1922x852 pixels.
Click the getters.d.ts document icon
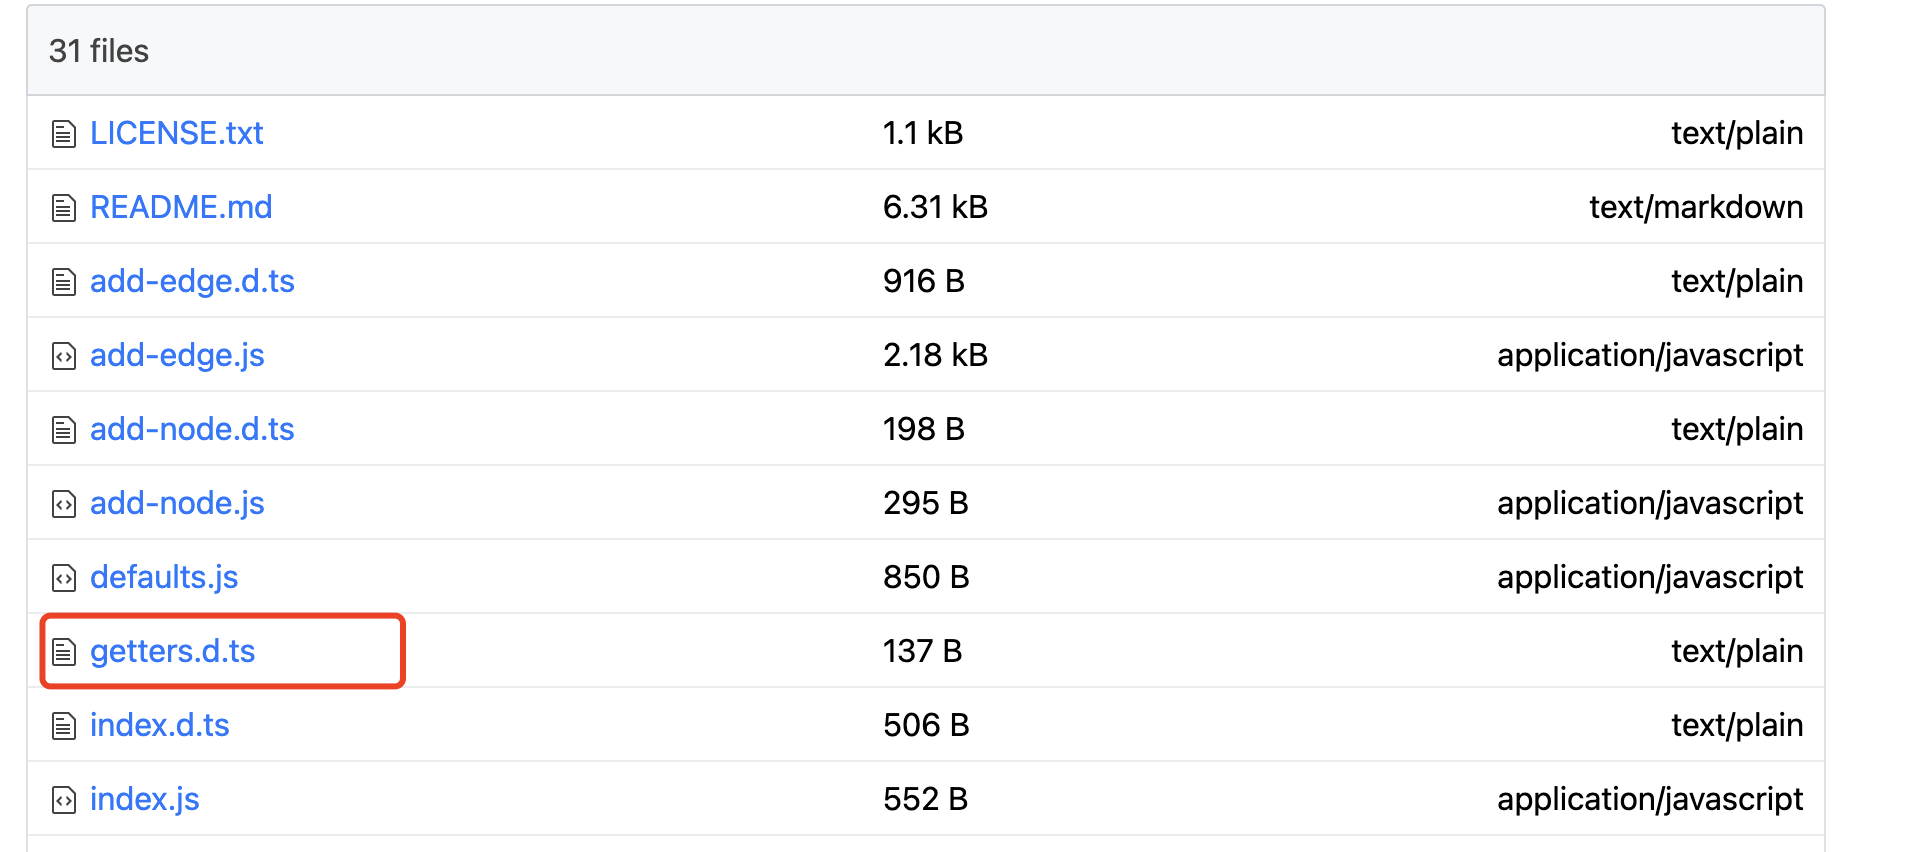(x=64, y=652)
